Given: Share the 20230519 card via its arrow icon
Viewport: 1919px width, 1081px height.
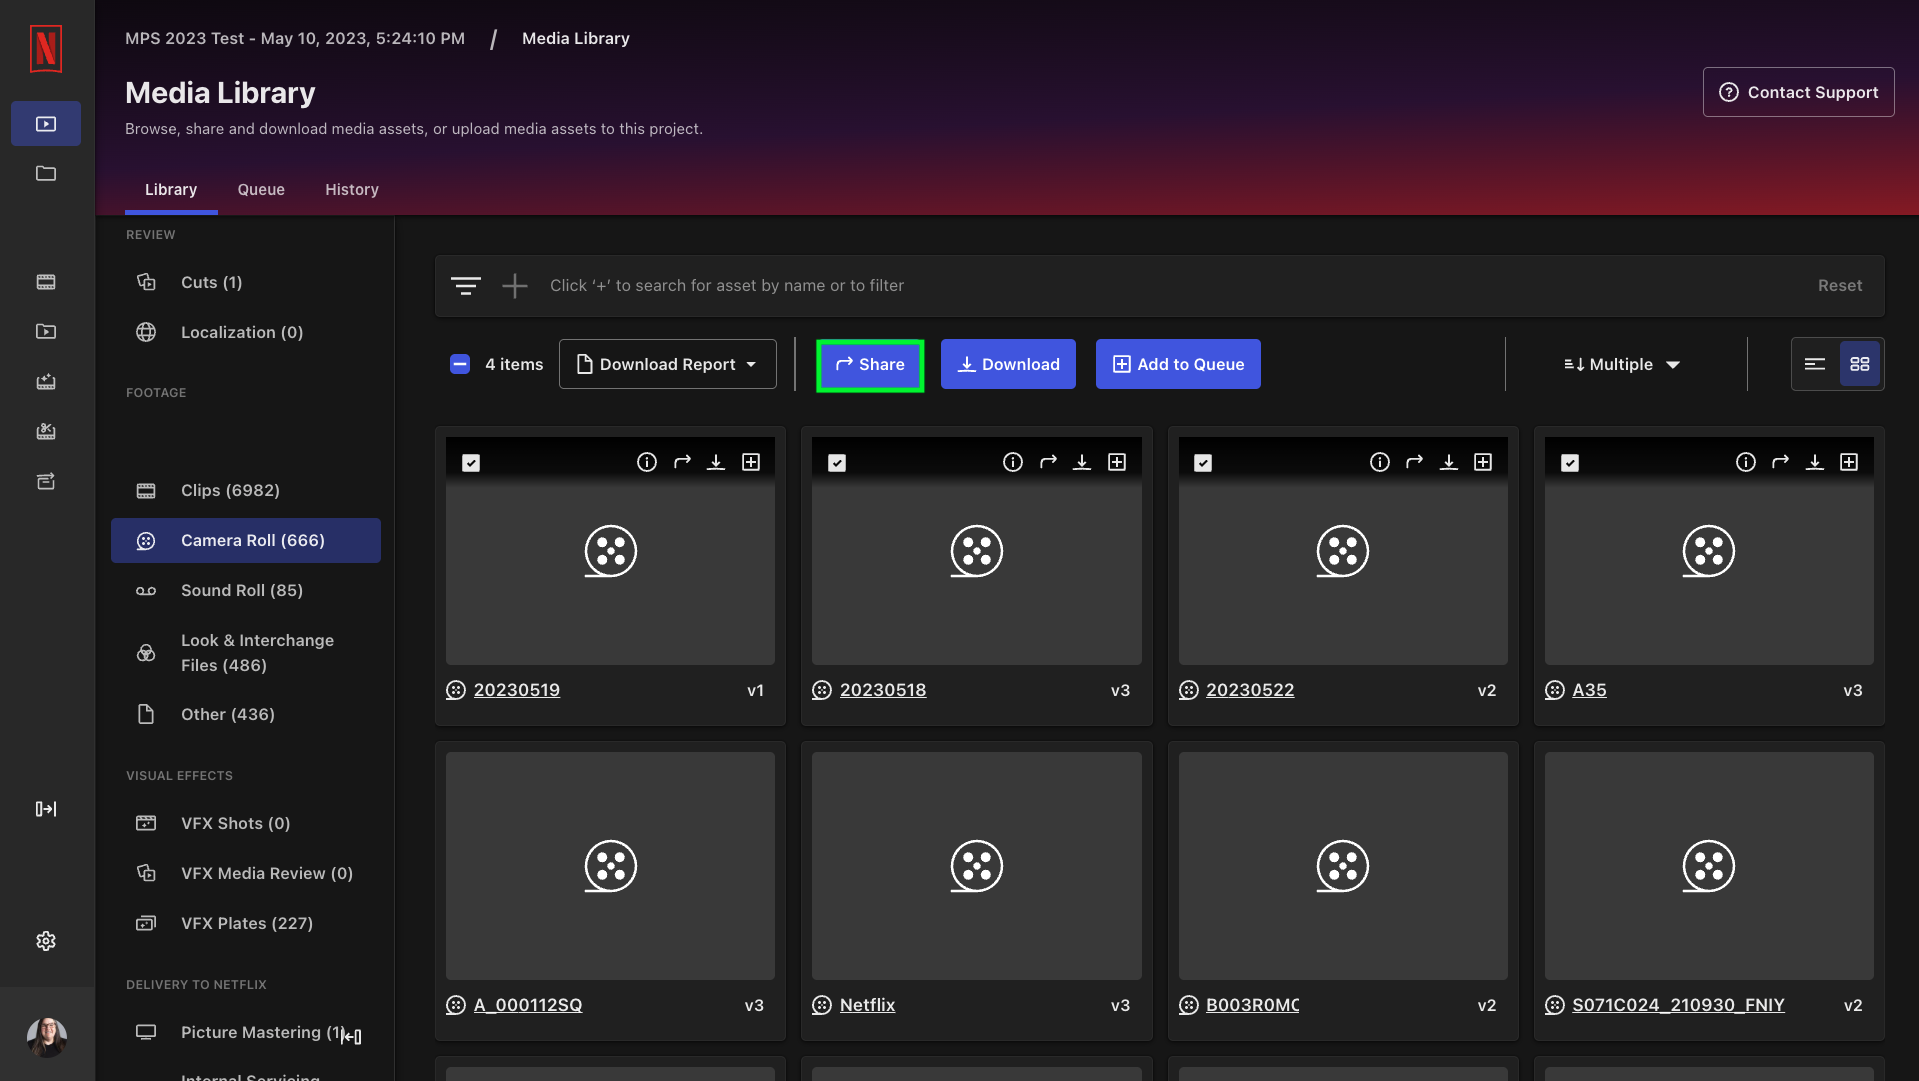Looking at the screenshot, I should [682, 462].
